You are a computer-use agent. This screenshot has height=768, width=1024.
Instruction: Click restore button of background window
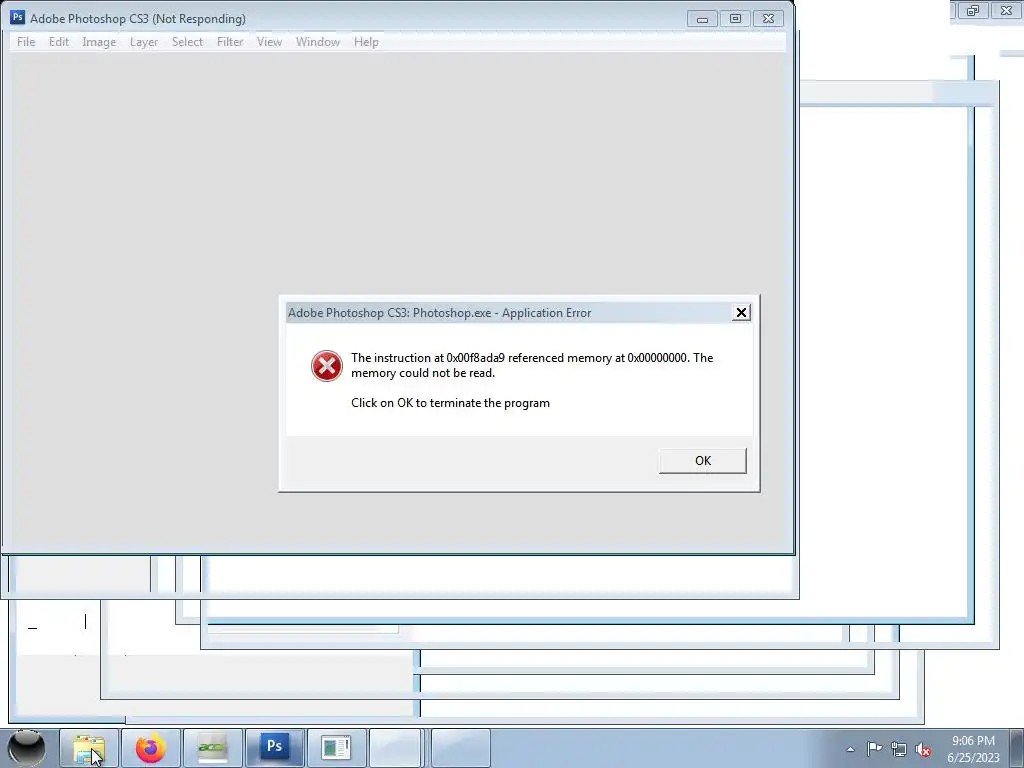point(973,10)
